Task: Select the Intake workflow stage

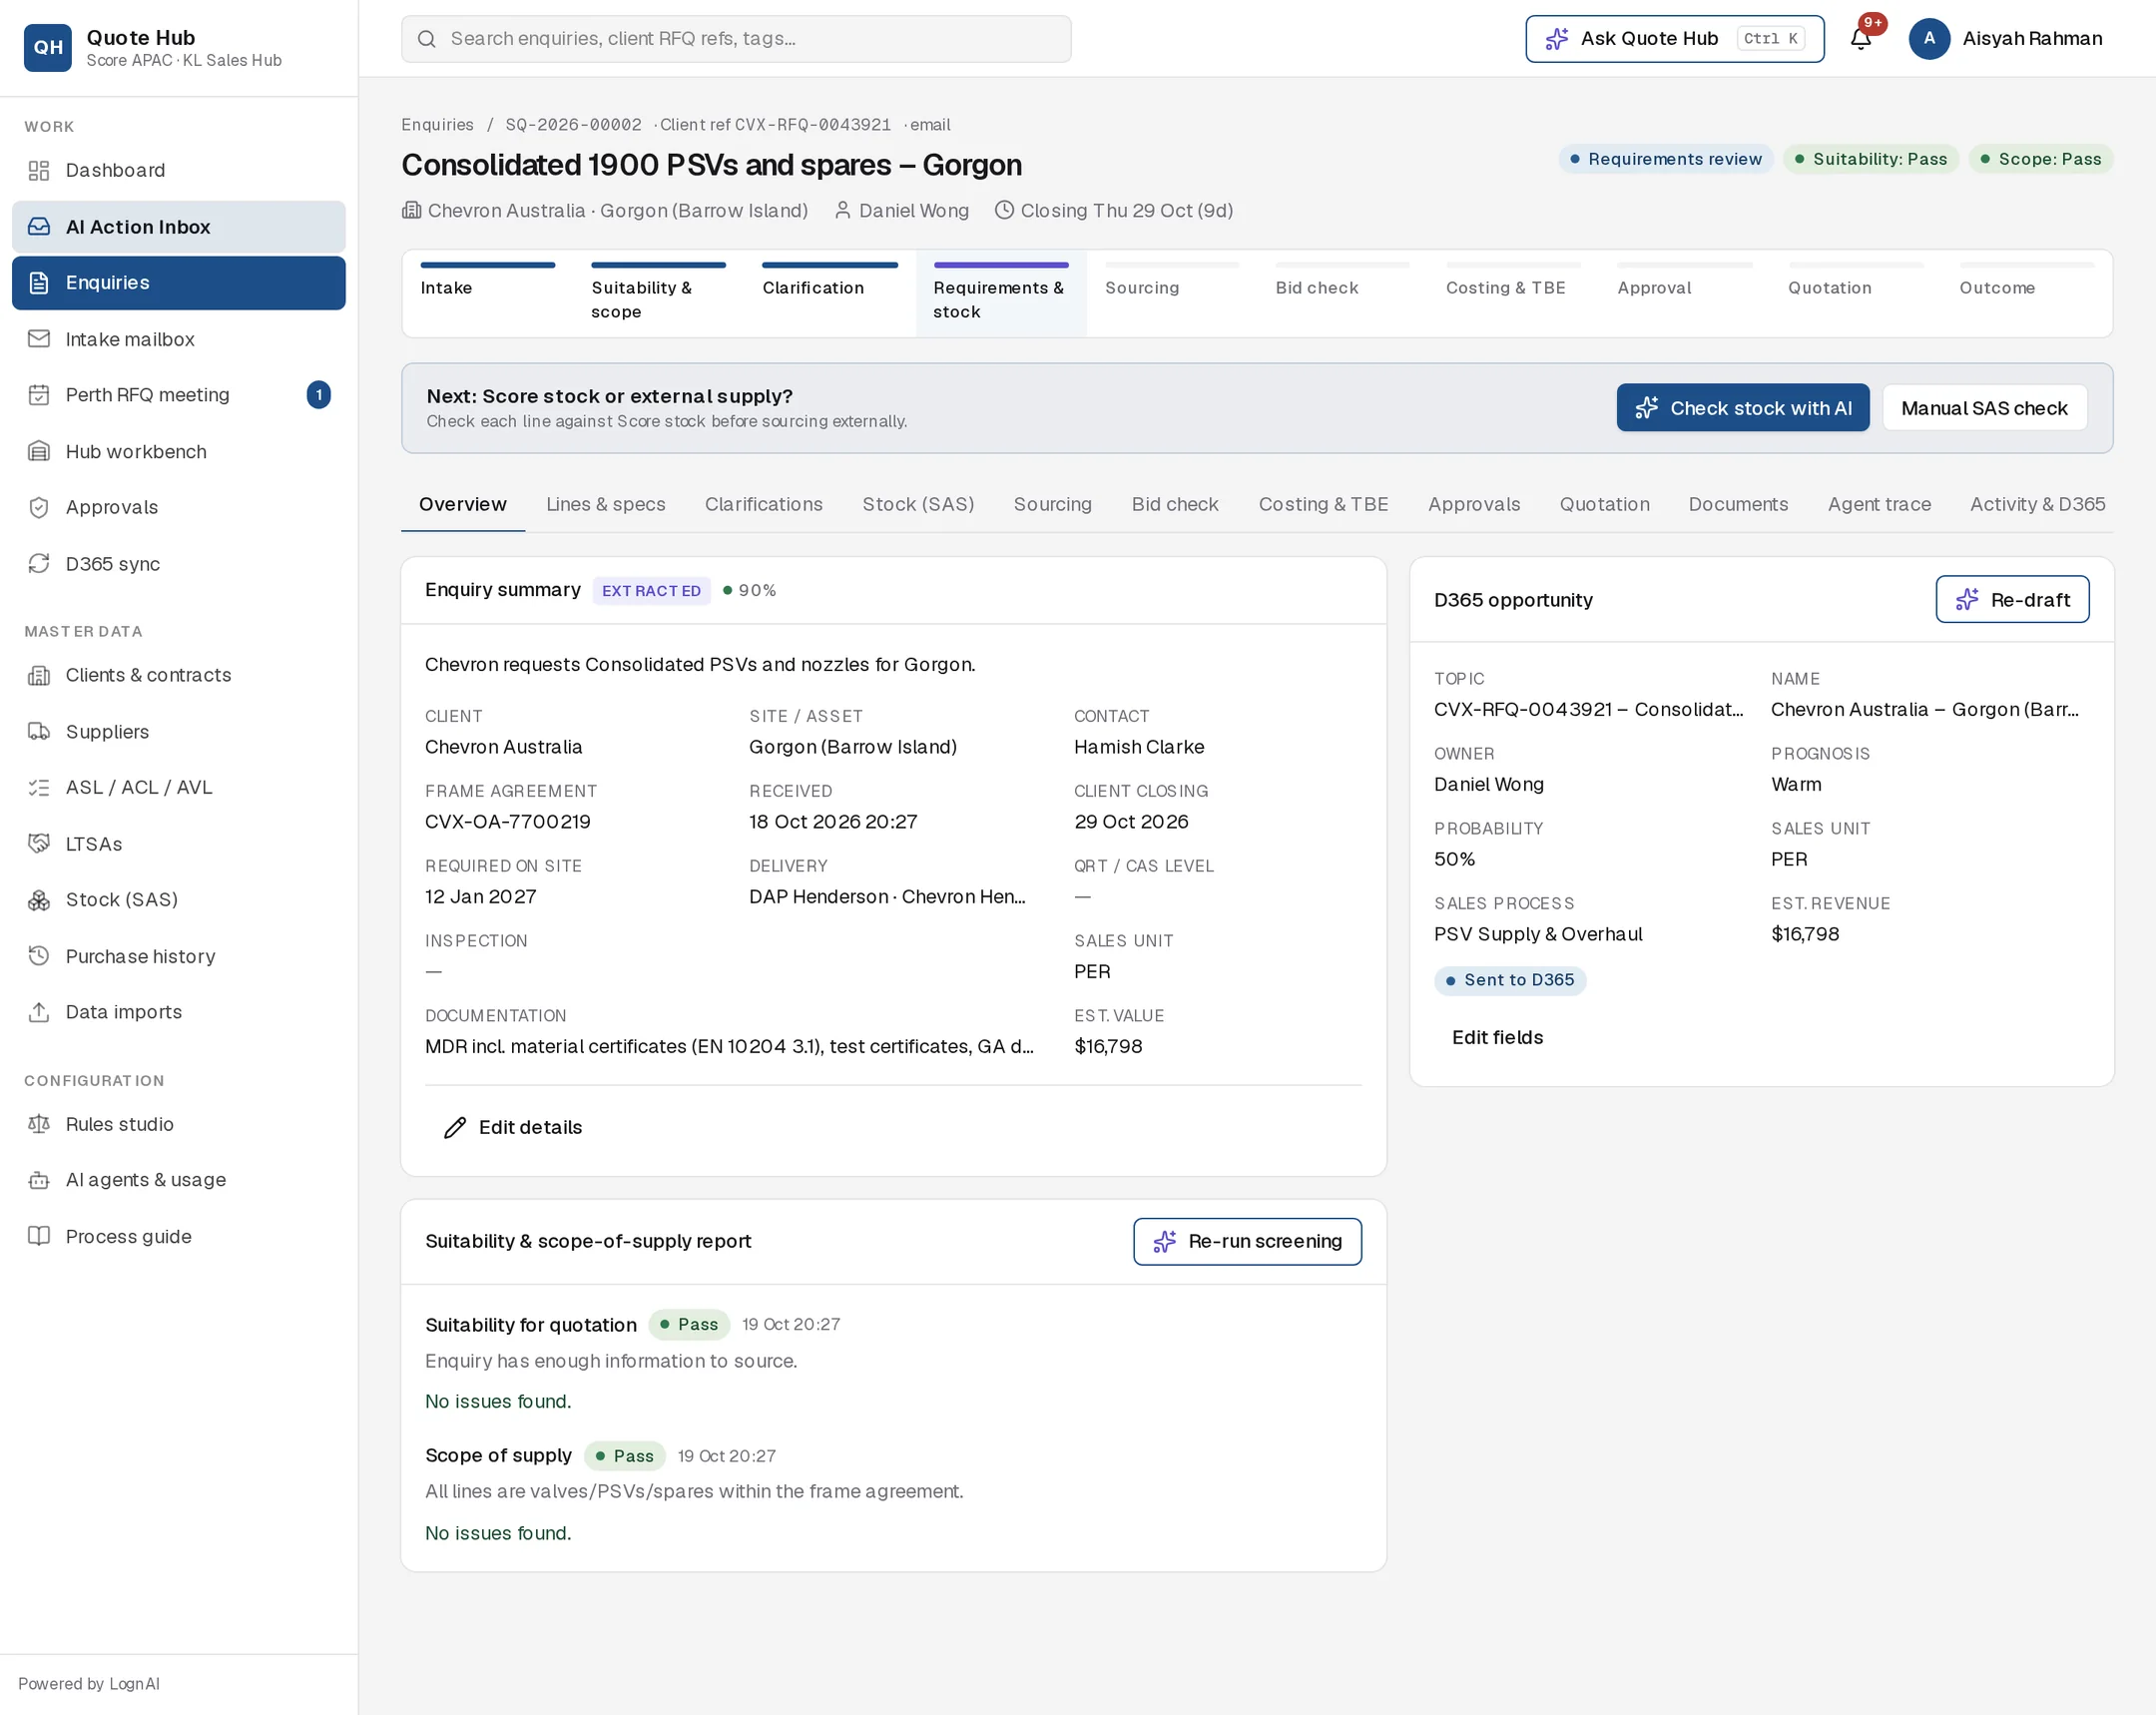Action: 488,293
